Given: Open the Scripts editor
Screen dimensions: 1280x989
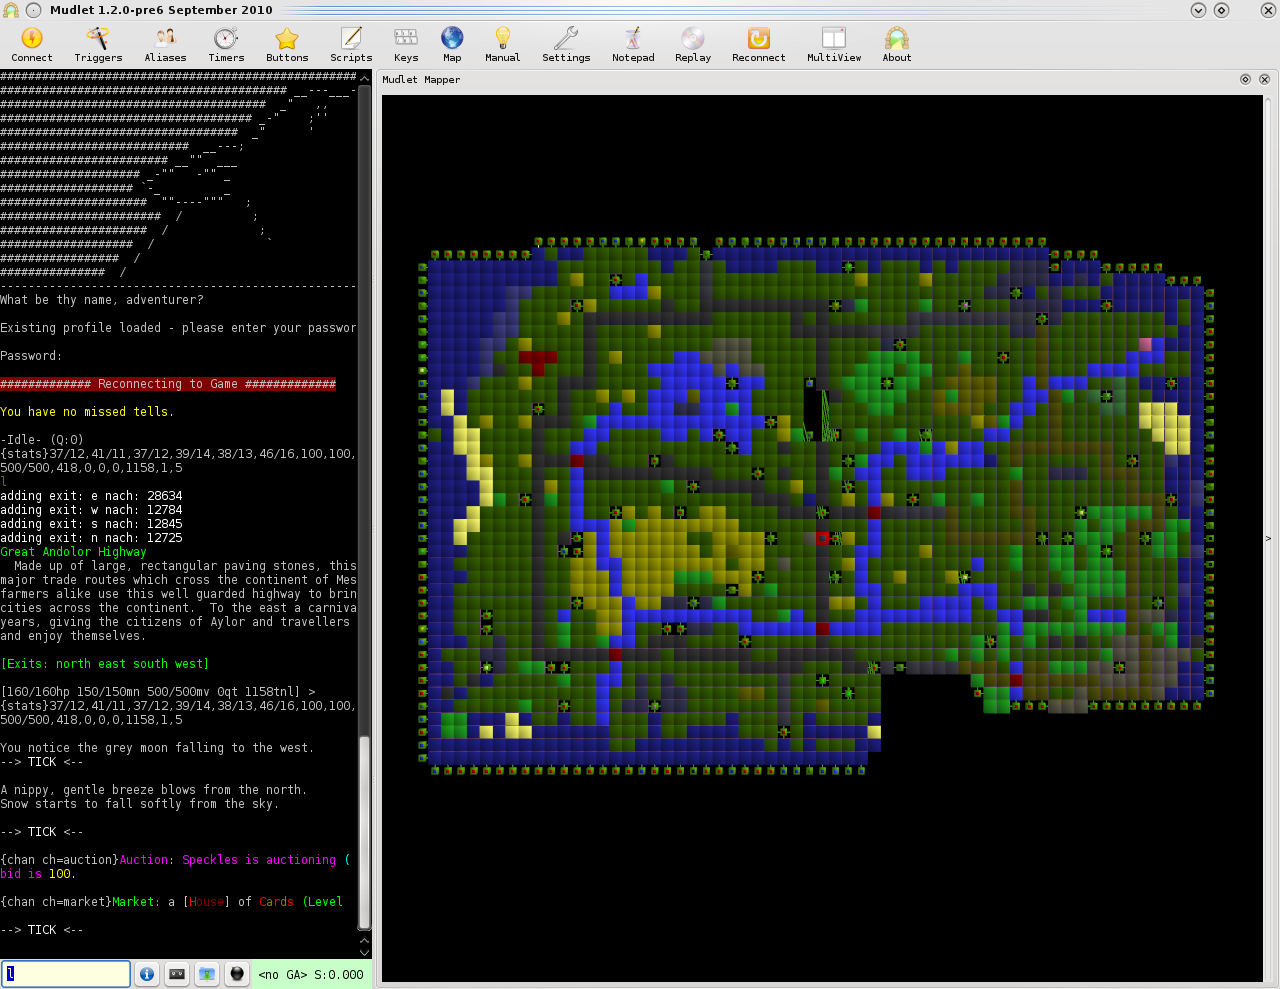Looking at the screenshot, I should tap(351, 45).
